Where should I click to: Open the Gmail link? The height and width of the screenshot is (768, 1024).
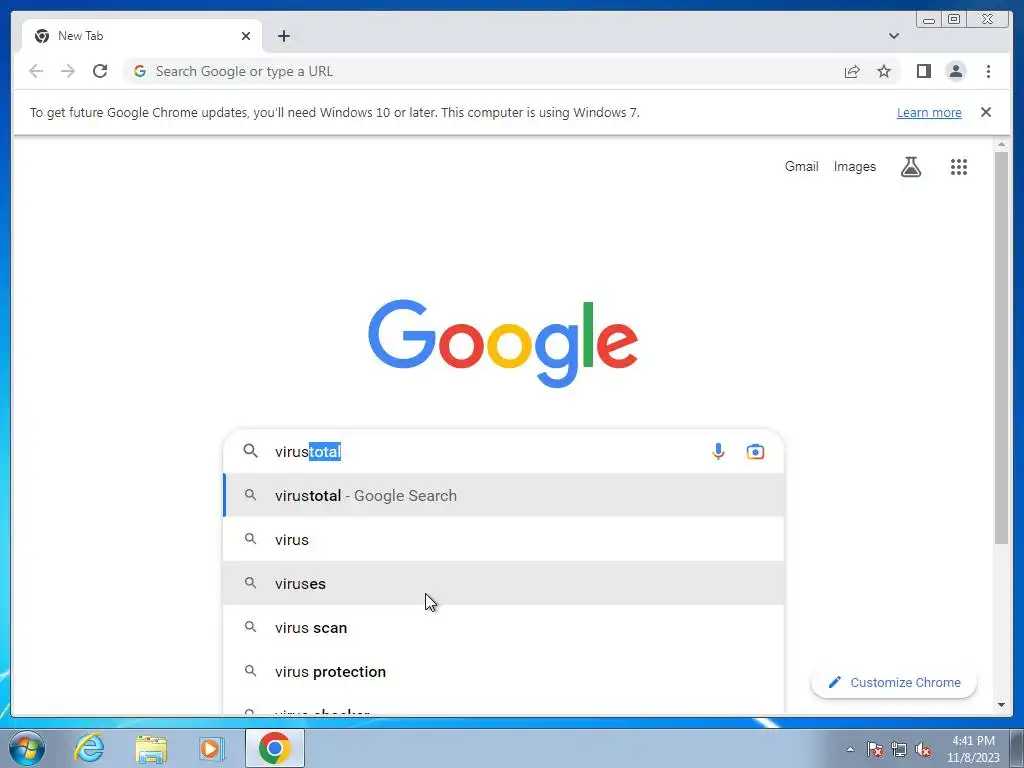(x=801, y=167)
